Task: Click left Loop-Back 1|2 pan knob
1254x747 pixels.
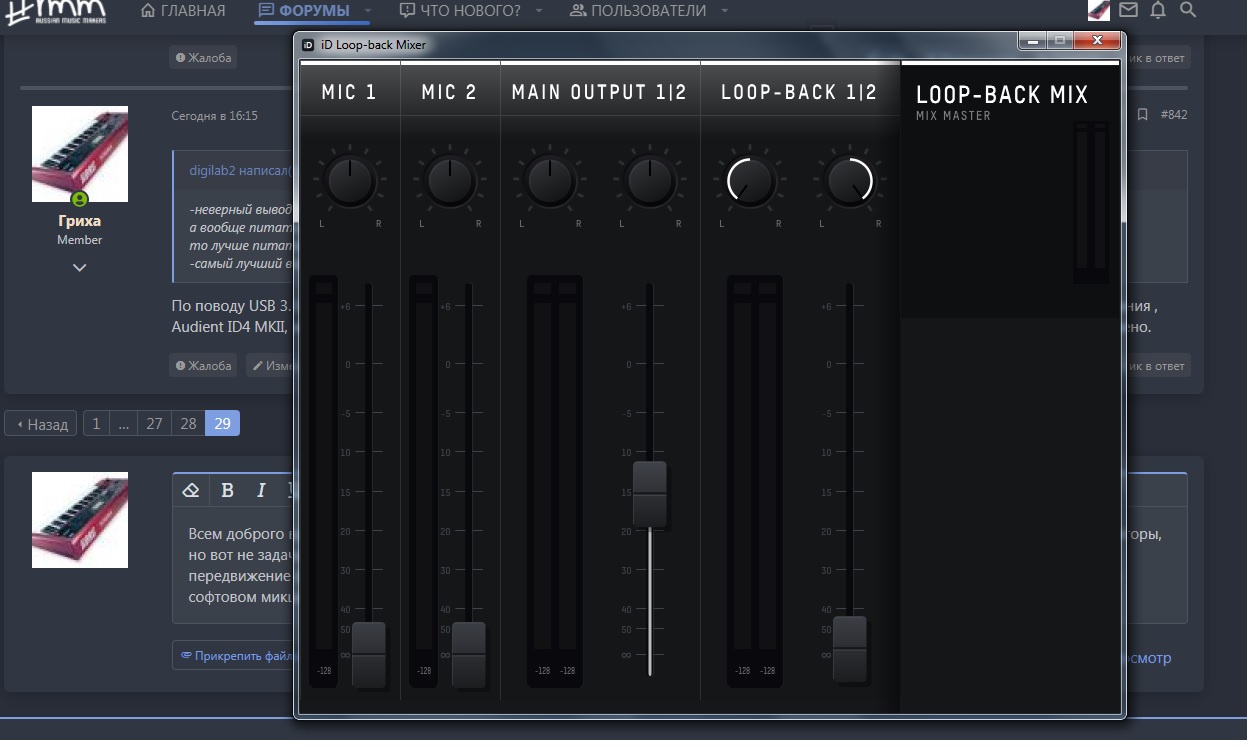Action: pos(750,181)
